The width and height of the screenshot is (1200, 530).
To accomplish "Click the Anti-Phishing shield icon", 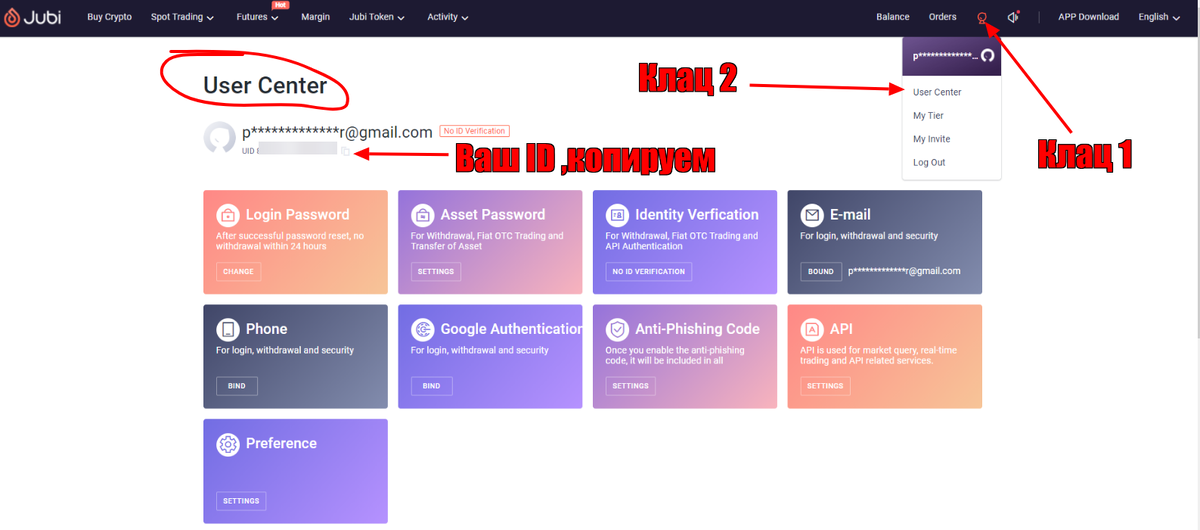I will click(617, 329).
